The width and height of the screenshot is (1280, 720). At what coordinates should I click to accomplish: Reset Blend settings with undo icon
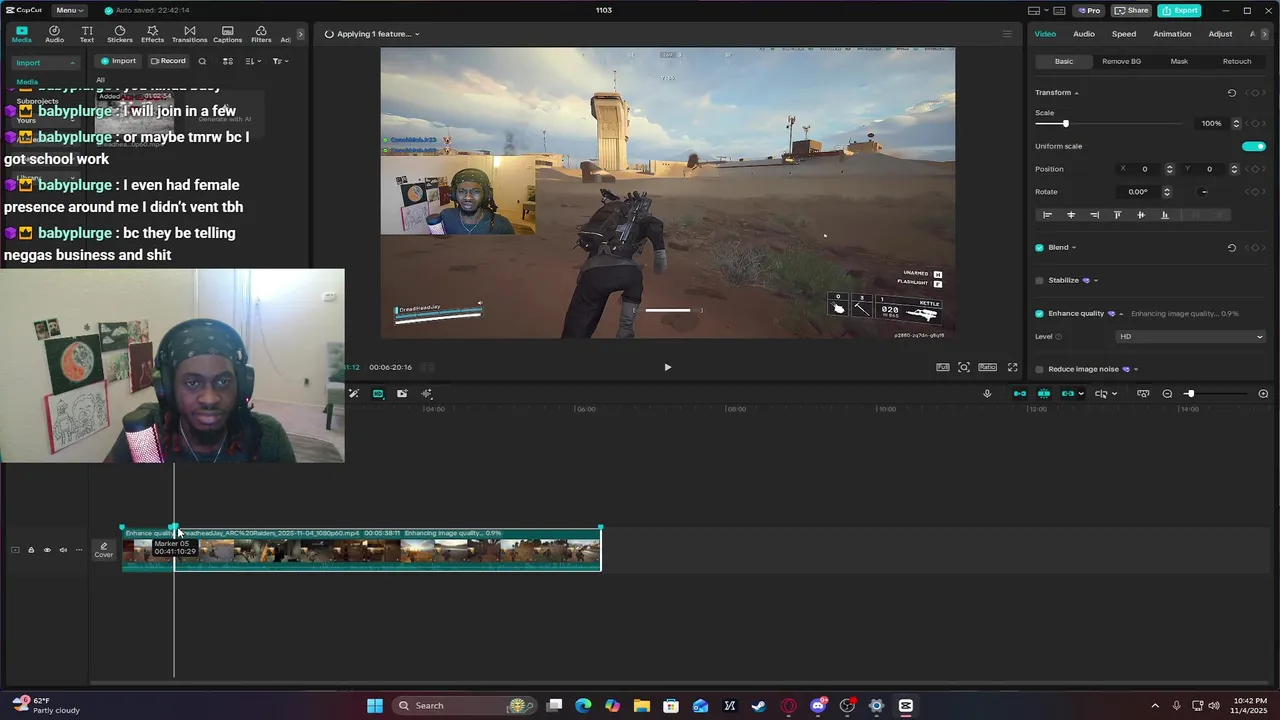point(1231,248)
